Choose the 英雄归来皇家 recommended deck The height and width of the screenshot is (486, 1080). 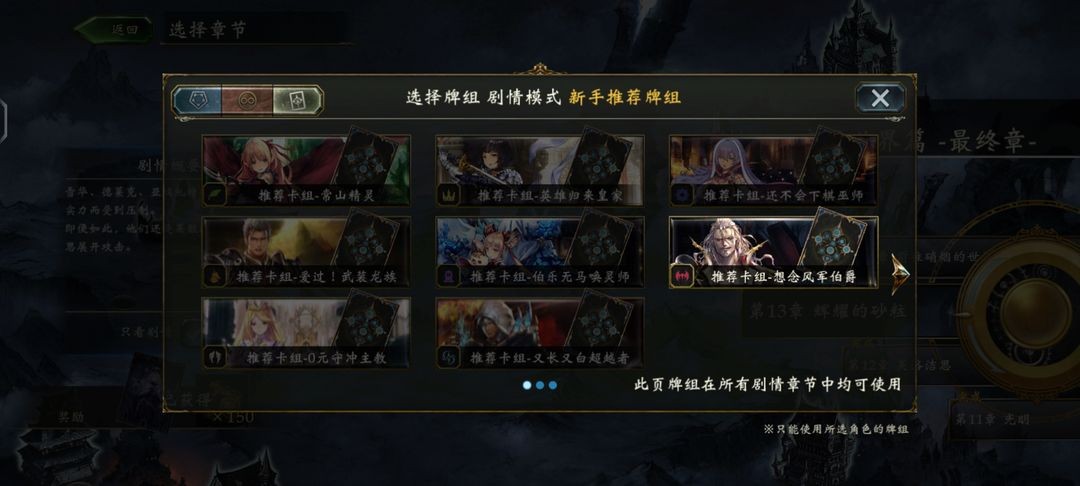click(540, 170)
